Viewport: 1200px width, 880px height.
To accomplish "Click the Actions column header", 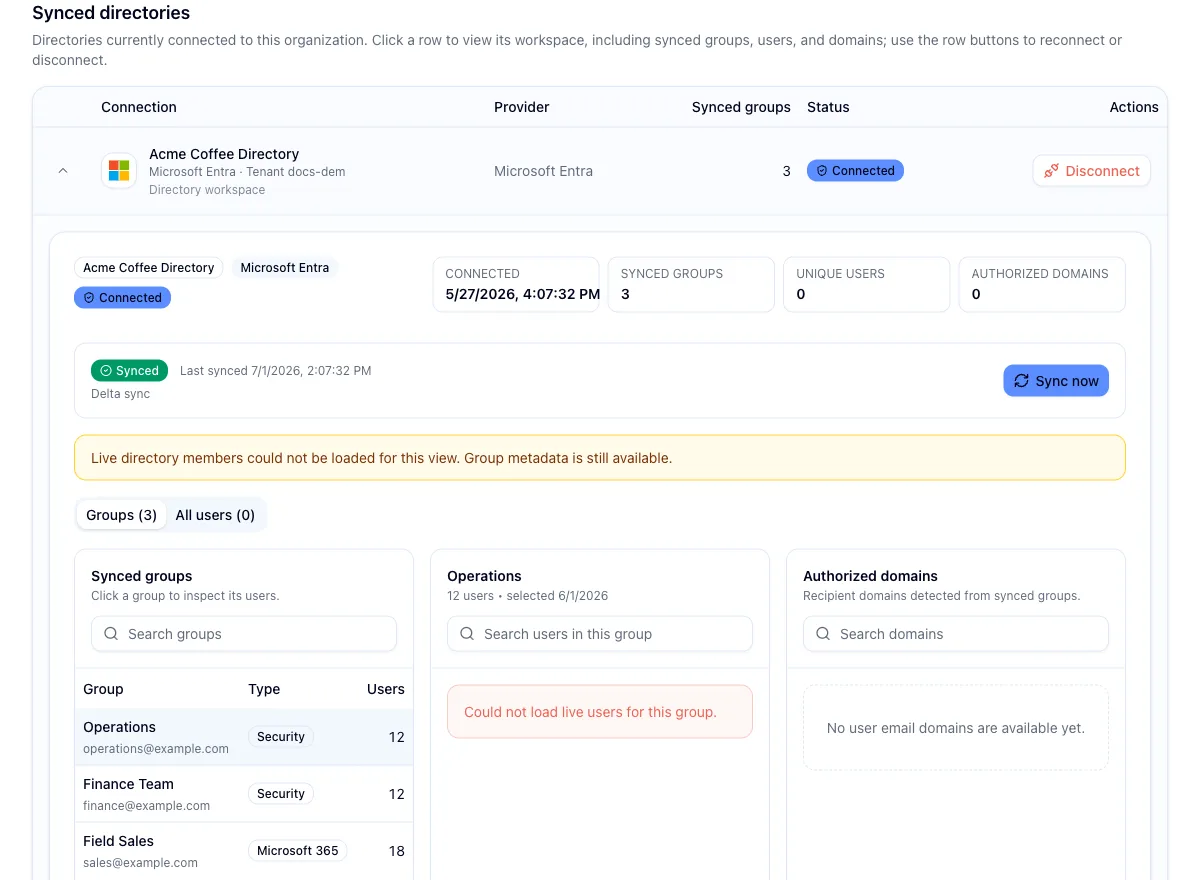I will point(1134,107).
